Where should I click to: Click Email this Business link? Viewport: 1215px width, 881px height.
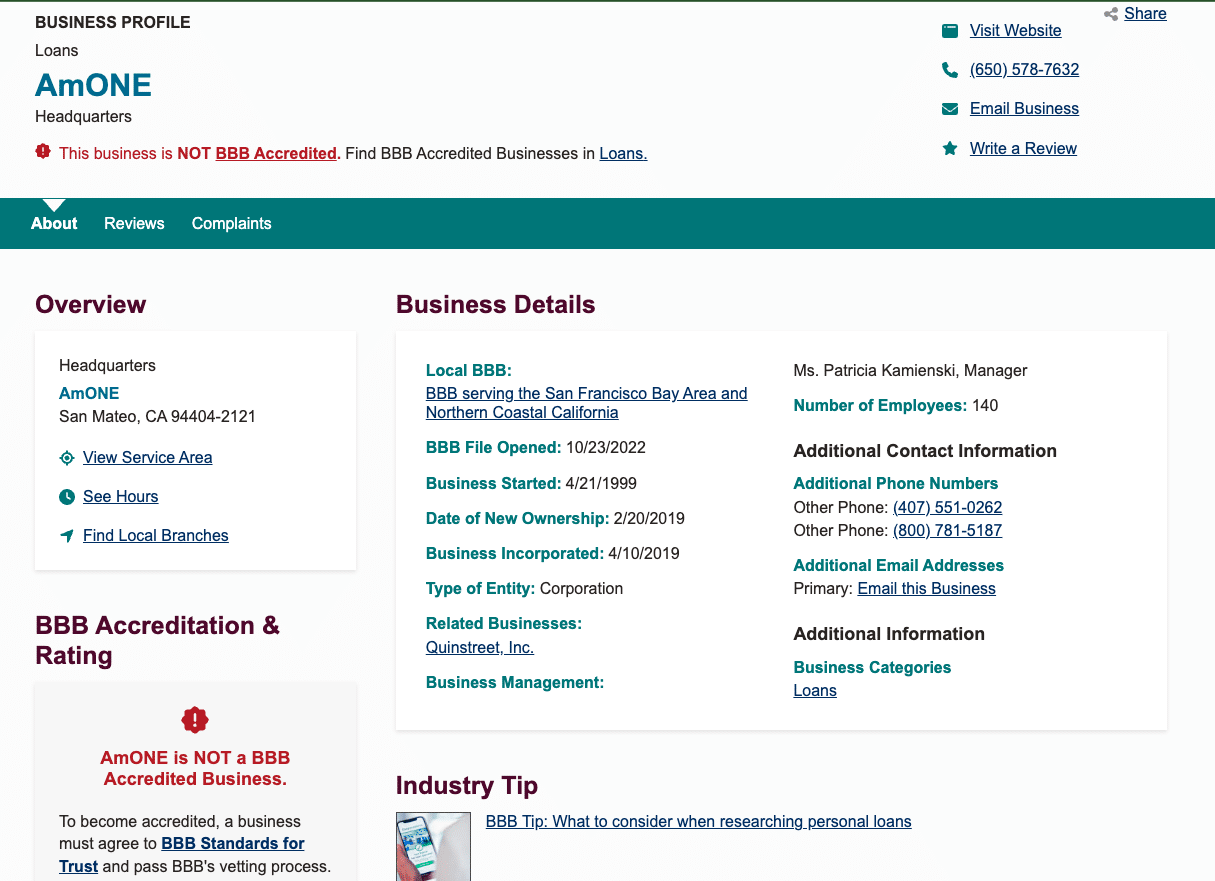[x=926, y=588]
